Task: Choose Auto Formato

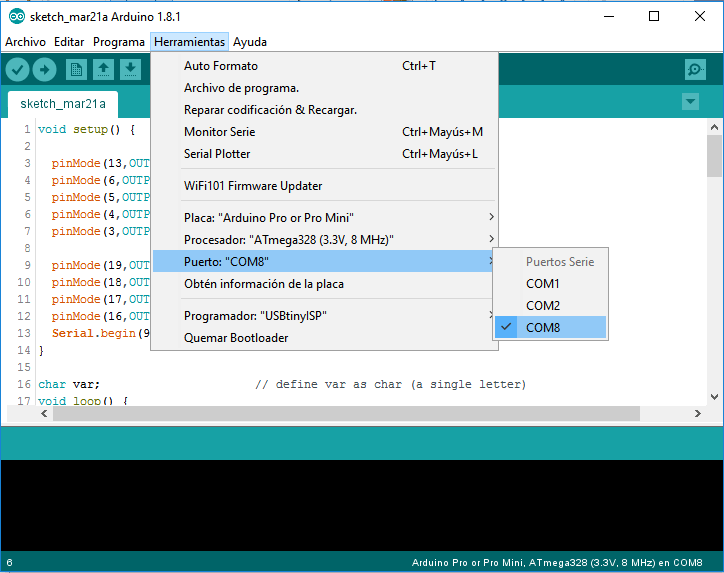Action: click(325, 66)
